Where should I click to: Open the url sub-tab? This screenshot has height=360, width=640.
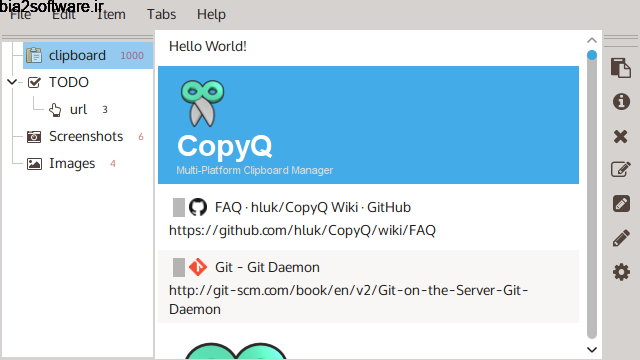coord(78,109)
